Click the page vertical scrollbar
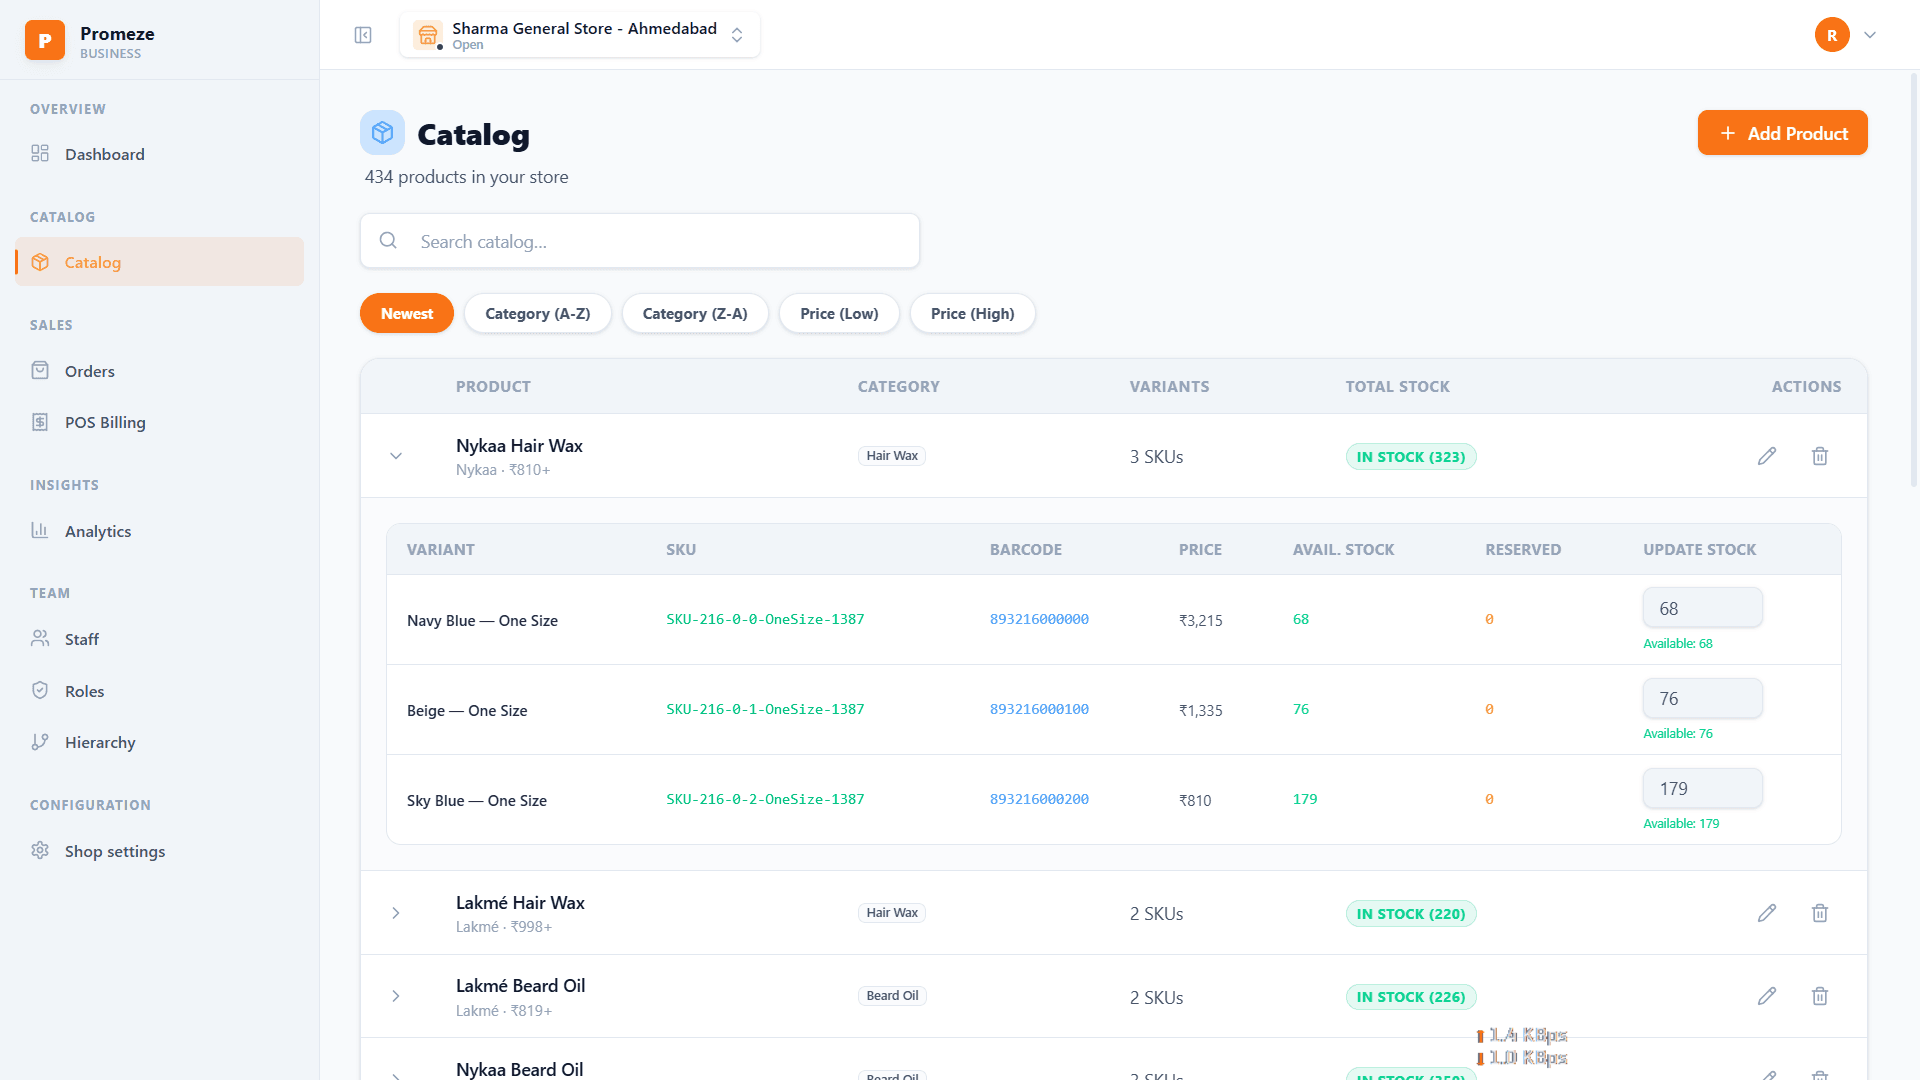The width and height of the screenshot is (1920, 1080). click(x=1914, y=280)
